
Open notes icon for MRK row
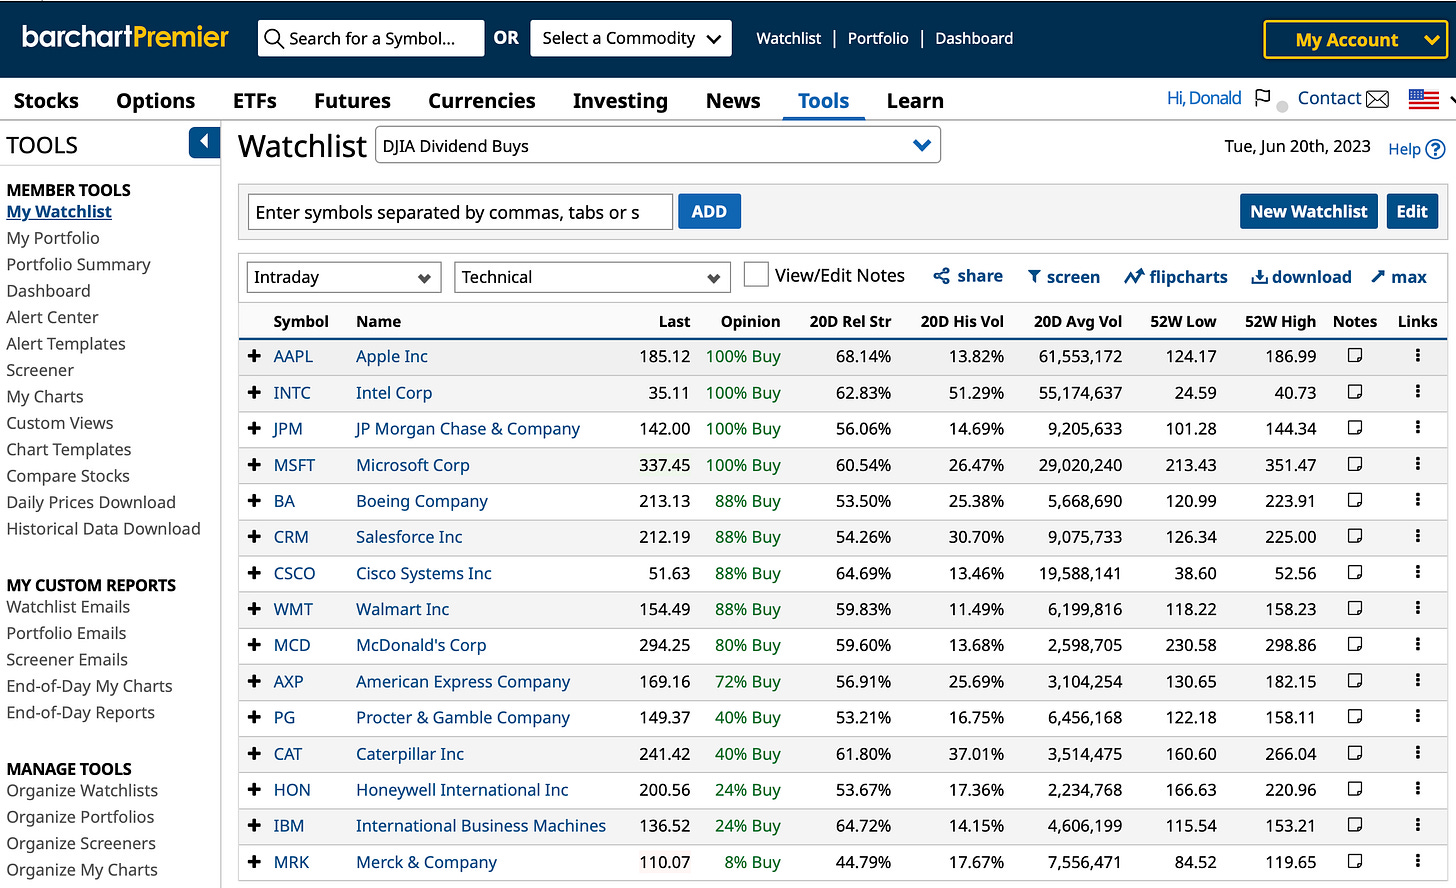pyautogui.click(x=1355, y=861)
